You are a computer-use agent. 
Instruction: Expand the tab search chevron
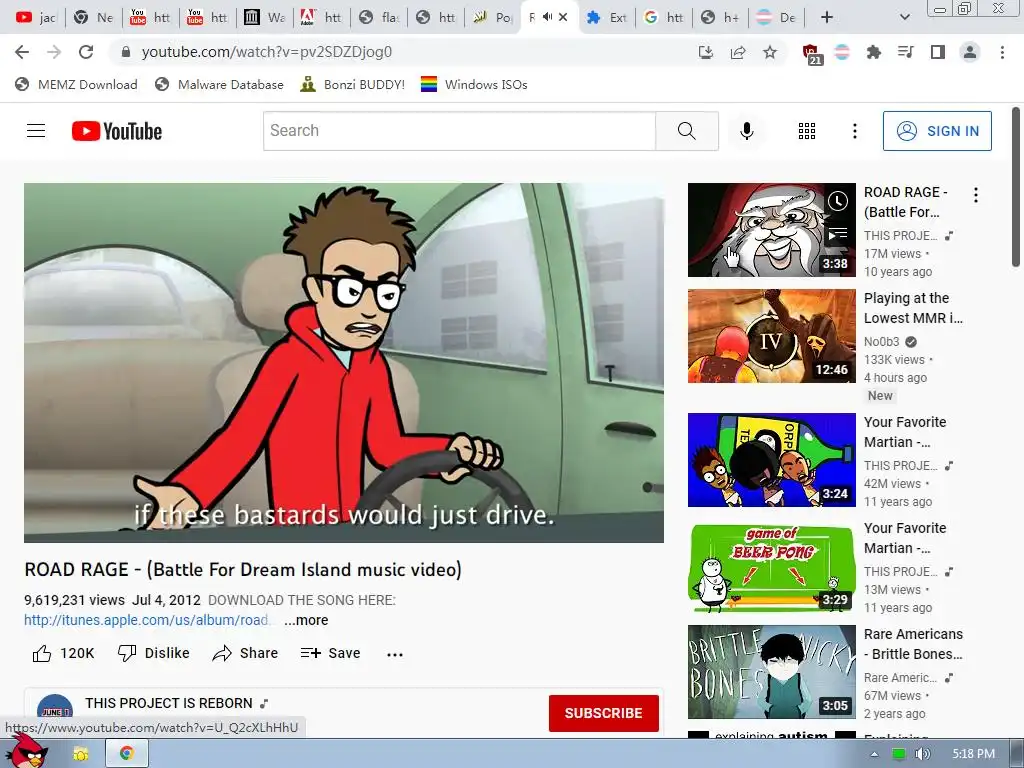(904, 18)
